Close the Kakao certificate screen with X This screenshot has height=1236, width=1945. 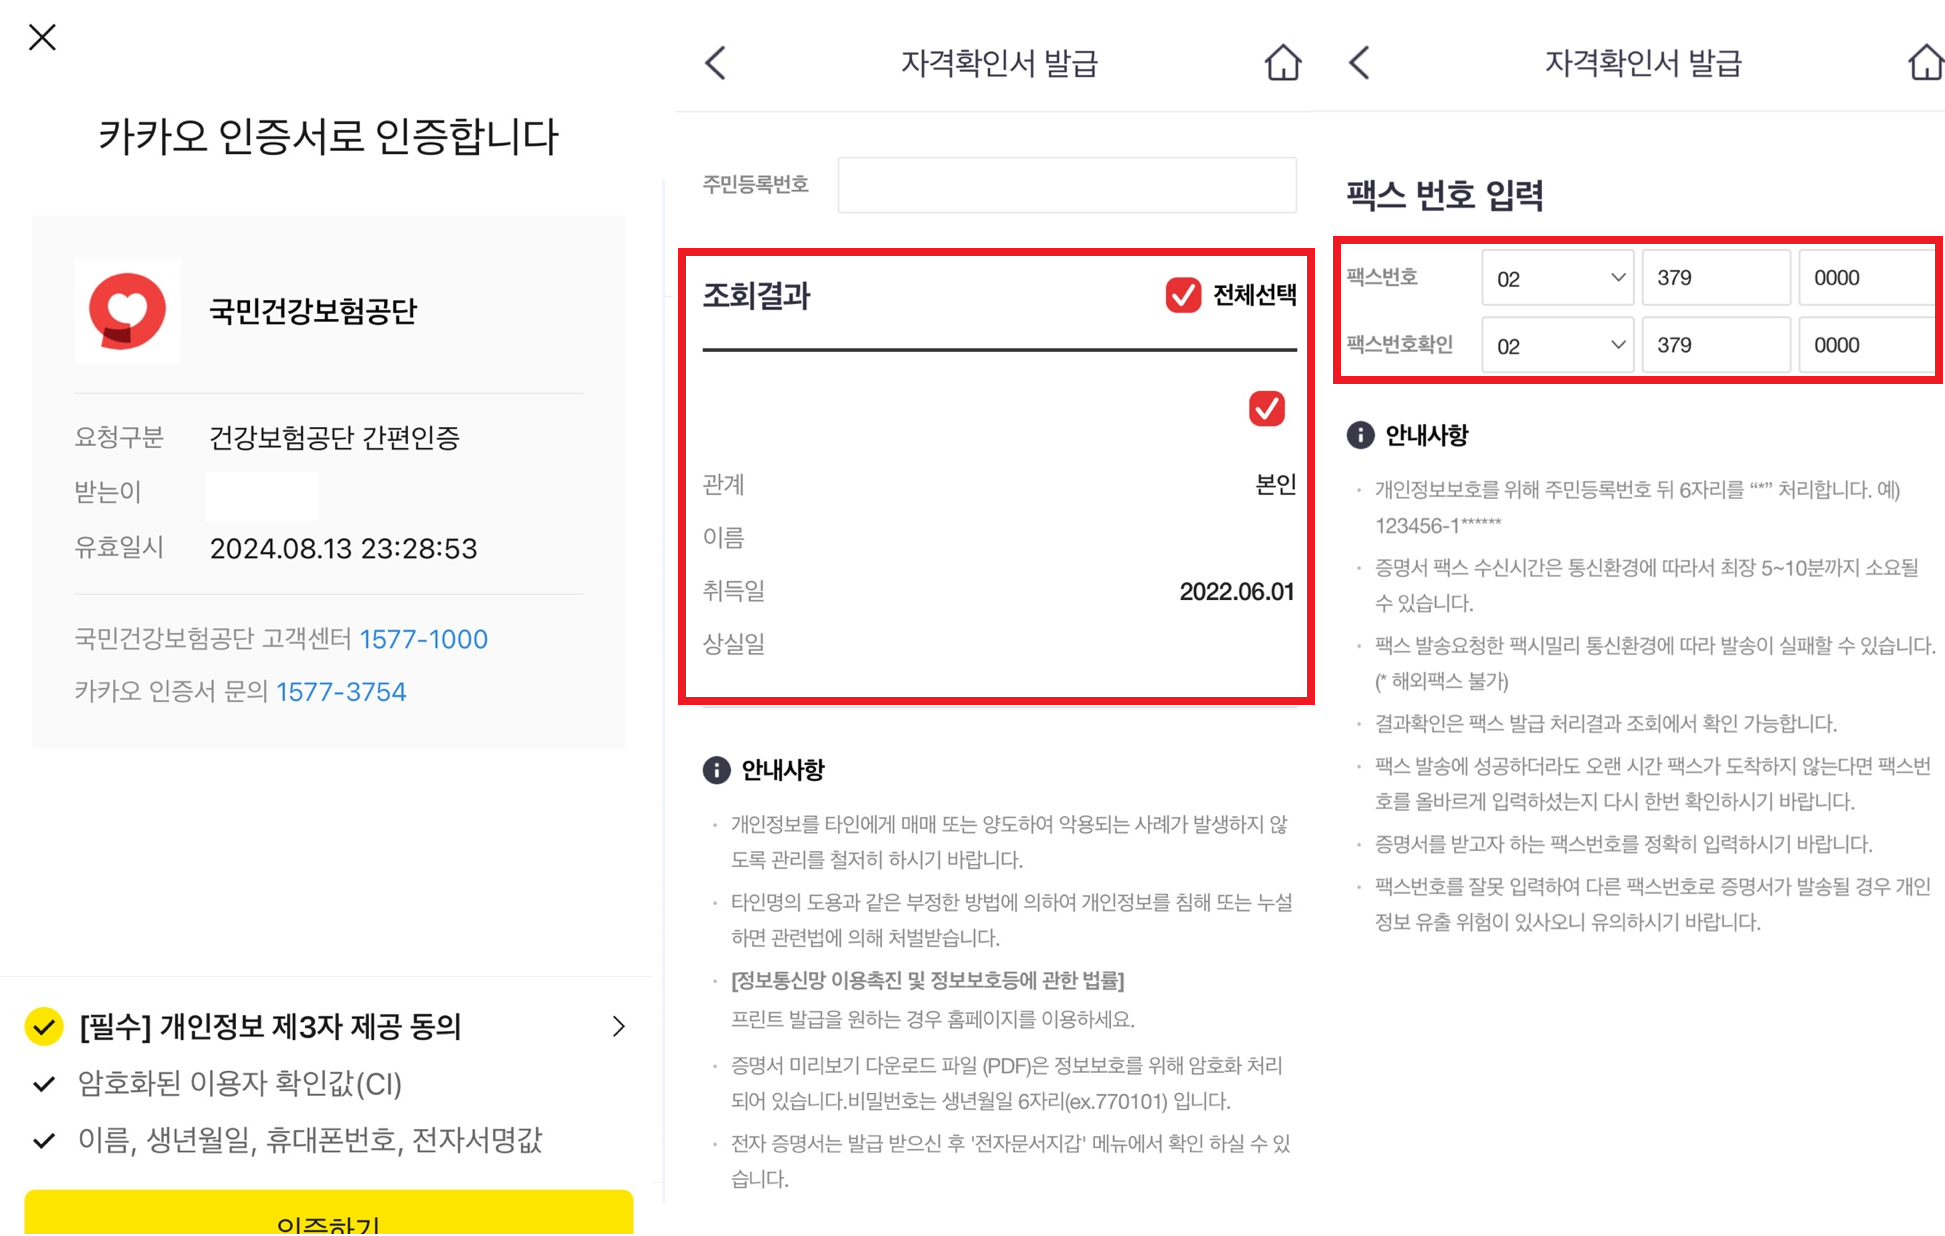pyautogui.click(x=42, y=38)
